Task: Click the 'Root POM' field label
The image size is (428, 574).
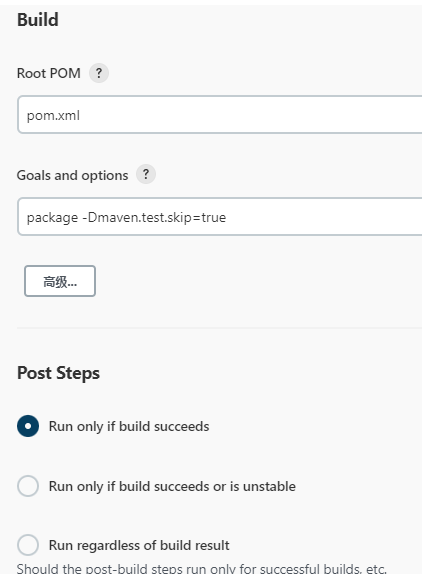Action: pyautogui.click(x=49, y=73)
